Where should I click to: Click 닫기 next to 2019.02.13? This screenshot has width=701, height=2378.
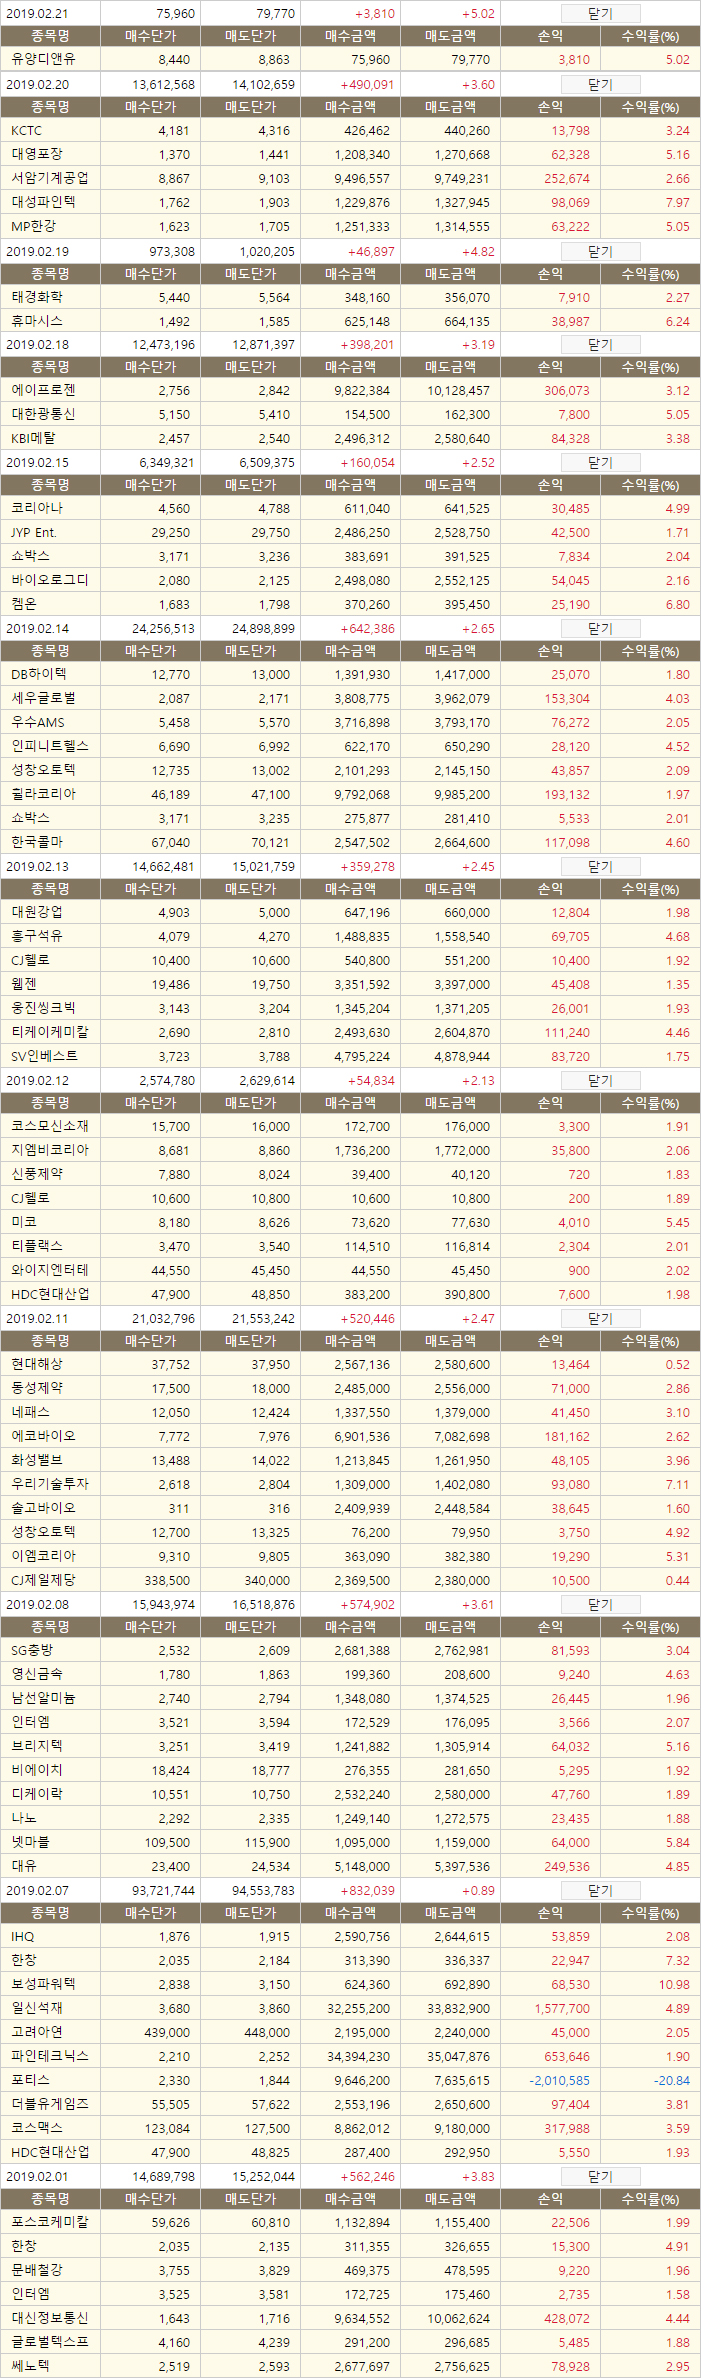[600, 867]
